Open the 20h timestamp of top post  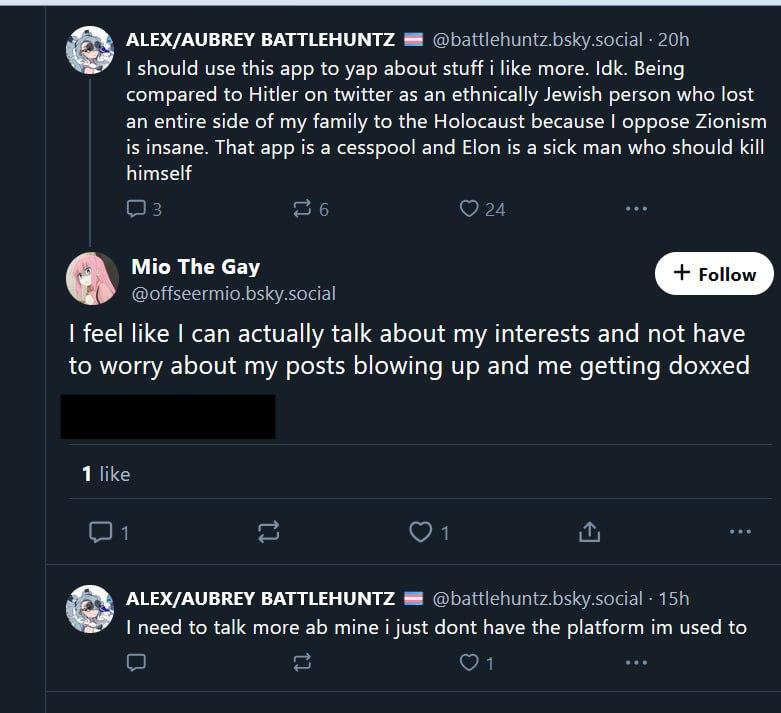(673, 40)
